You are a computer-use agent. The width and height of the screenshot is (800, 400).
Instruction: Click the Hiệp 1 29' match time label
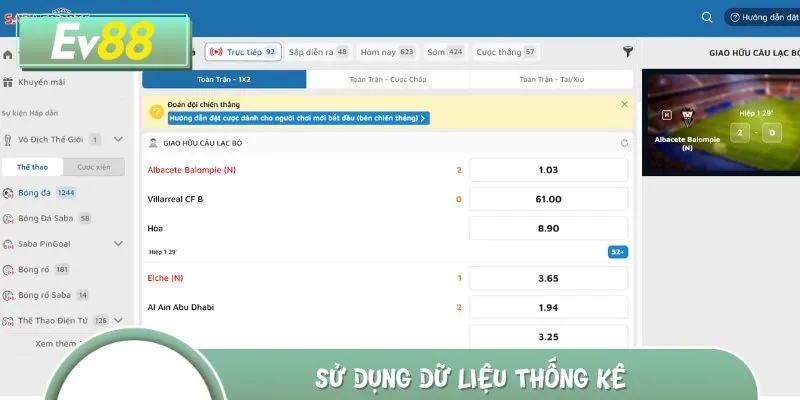163,252
